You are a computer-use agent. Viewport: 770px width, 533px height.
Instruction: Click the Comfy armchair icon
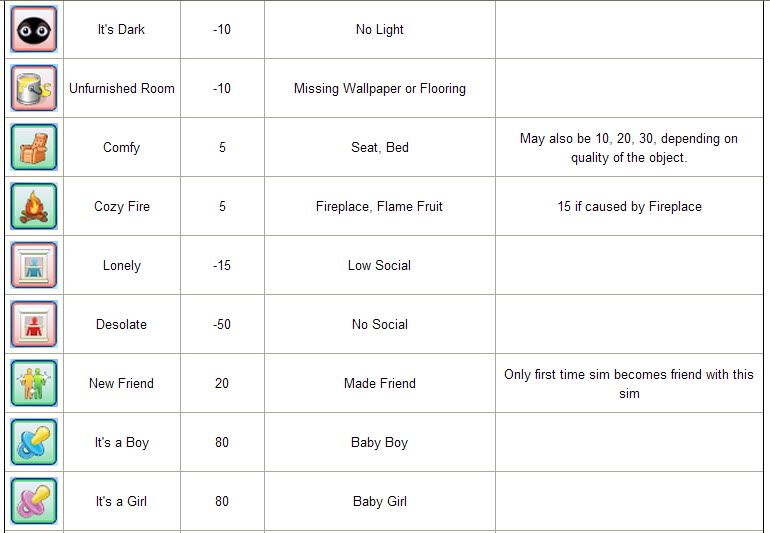34,147
